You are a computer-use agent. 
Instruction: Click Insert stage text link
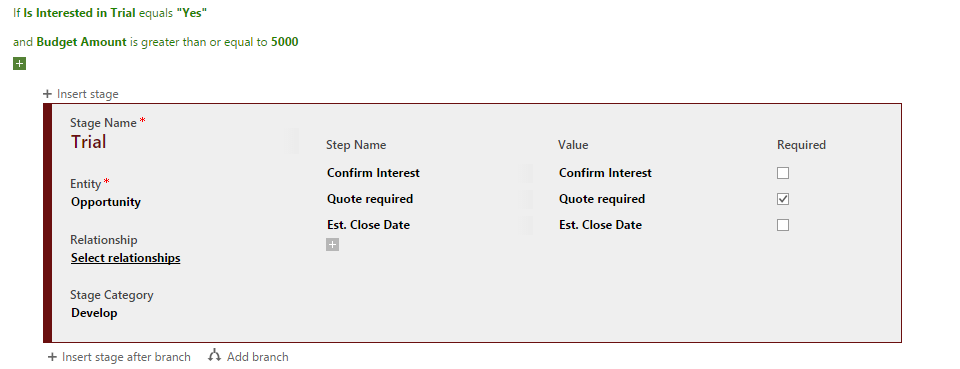[x=88, y=94]
